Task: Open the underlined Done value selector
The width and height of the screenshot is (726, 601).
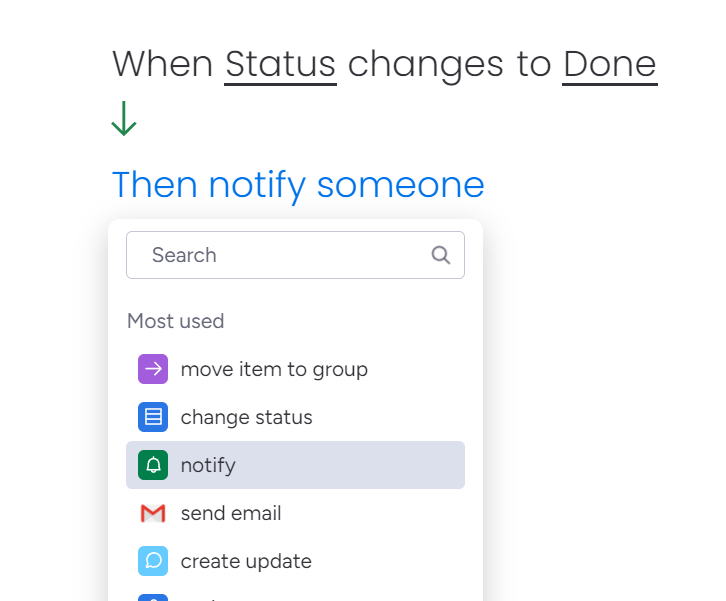Action: (x=610, y=64)
